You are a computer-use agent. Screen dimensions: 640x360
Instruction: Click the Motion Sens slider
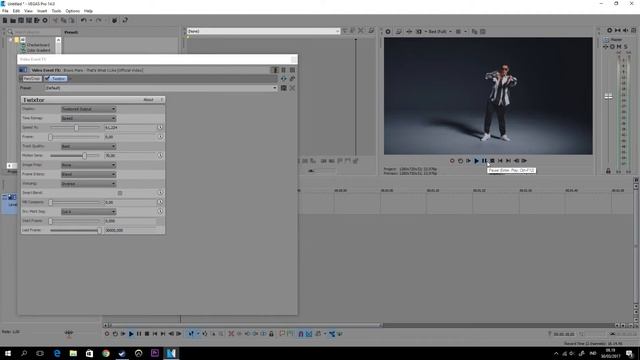pos(75,156)
